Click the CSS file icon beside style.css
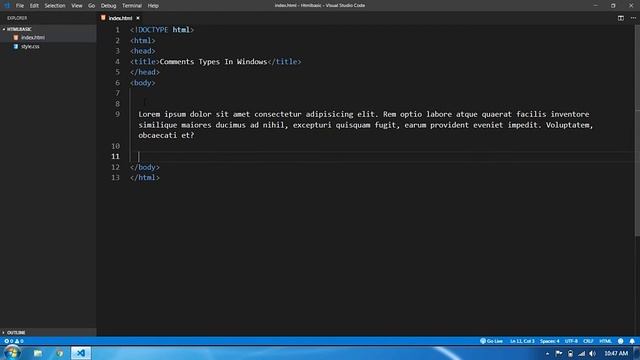This screenshot has height=360, width=640. [x=16, y=47]
